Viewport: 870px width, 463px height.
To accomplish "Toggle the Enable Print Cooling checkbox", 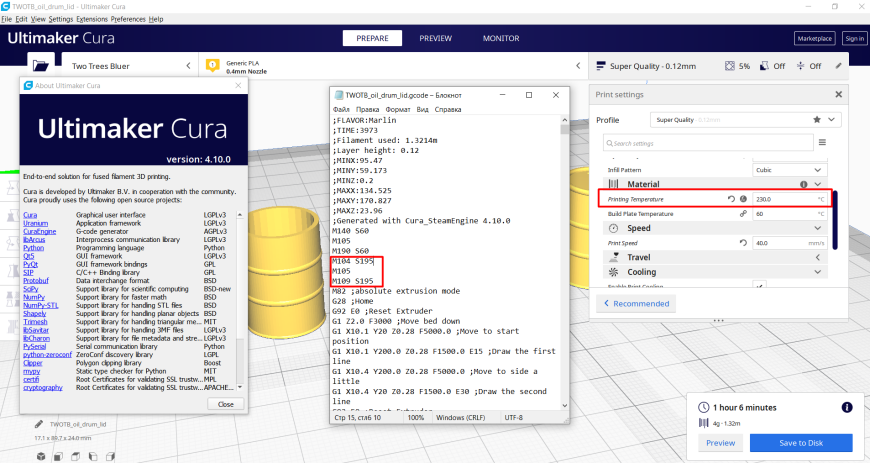I will (x=760, y=285).
